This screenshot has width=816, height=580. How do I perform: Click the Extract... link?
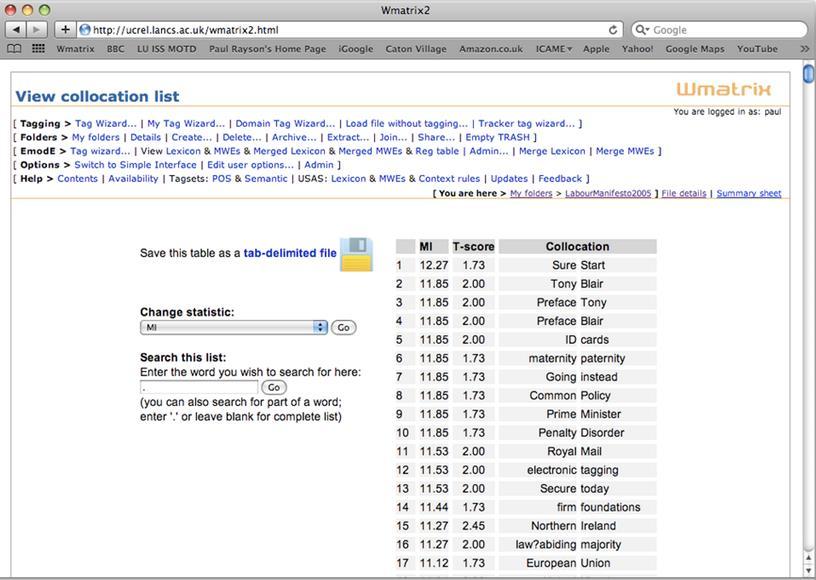point(348,137)
